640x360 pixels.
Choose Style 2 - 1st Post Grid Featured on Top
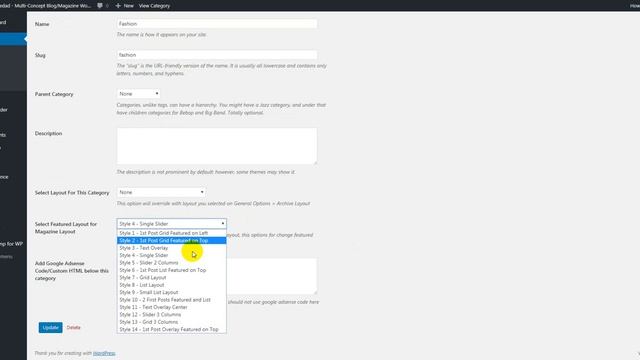[x=171, y=240]
